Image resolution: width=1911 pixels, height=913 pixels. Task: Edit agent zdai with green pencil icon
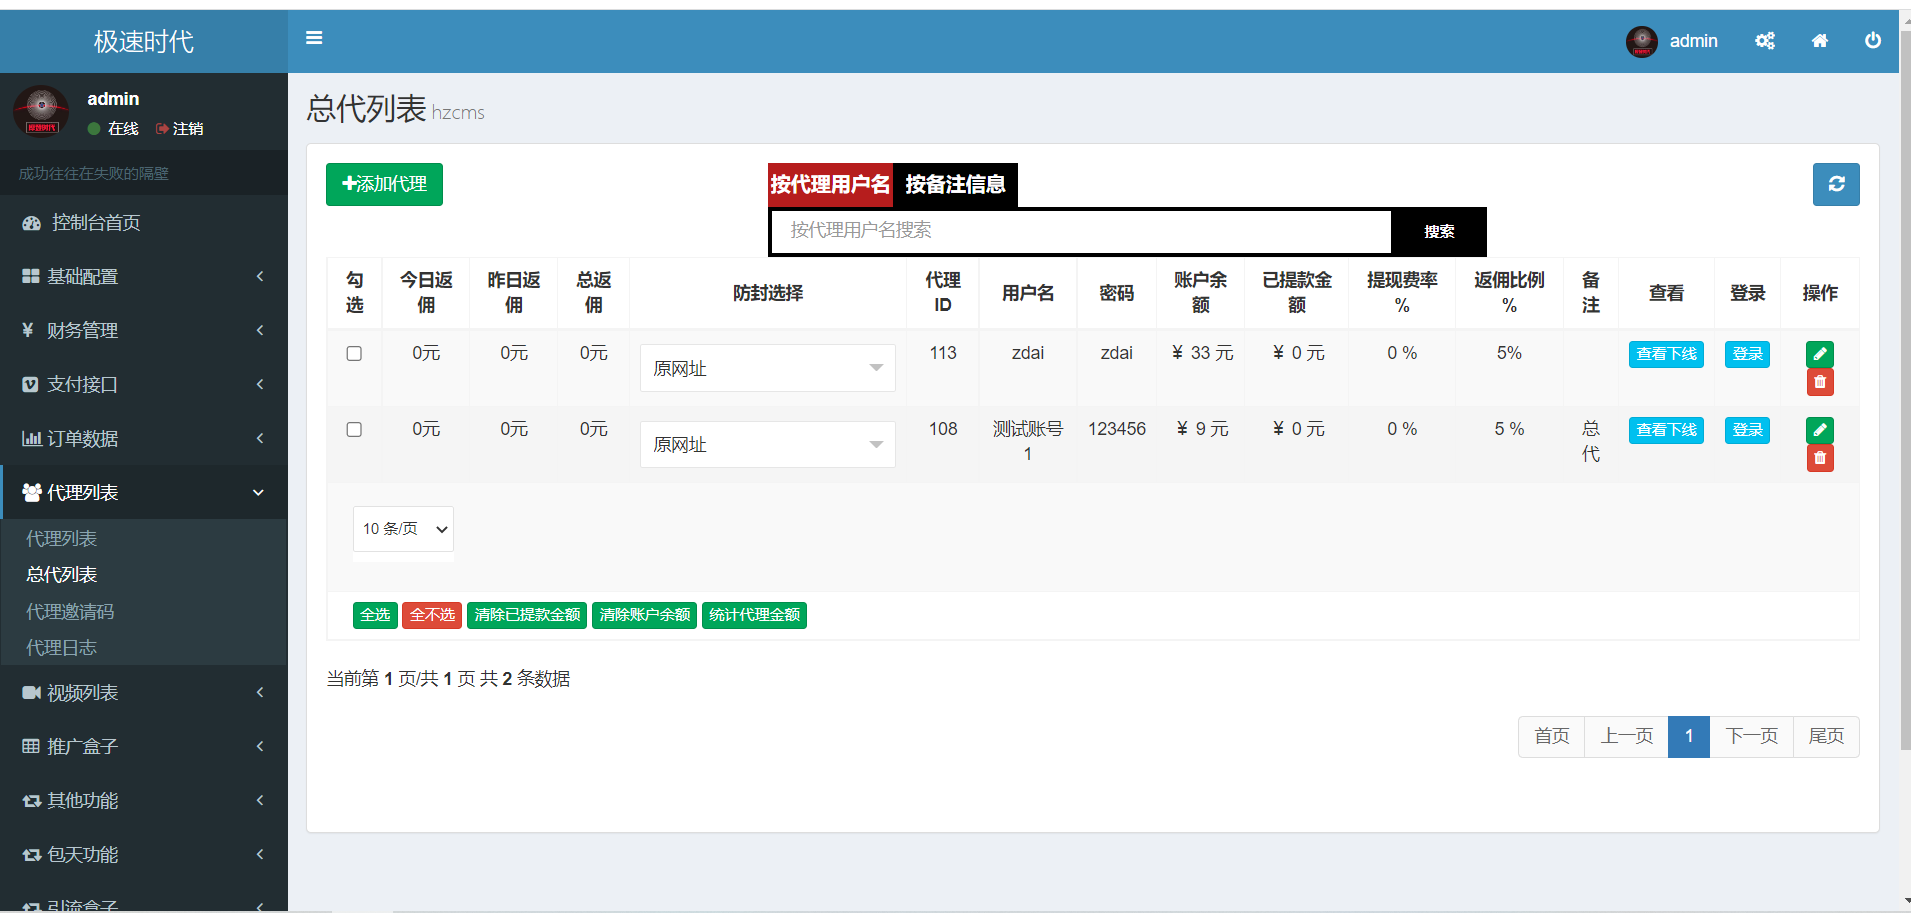pyautogui.click(x=1820, y=354)
